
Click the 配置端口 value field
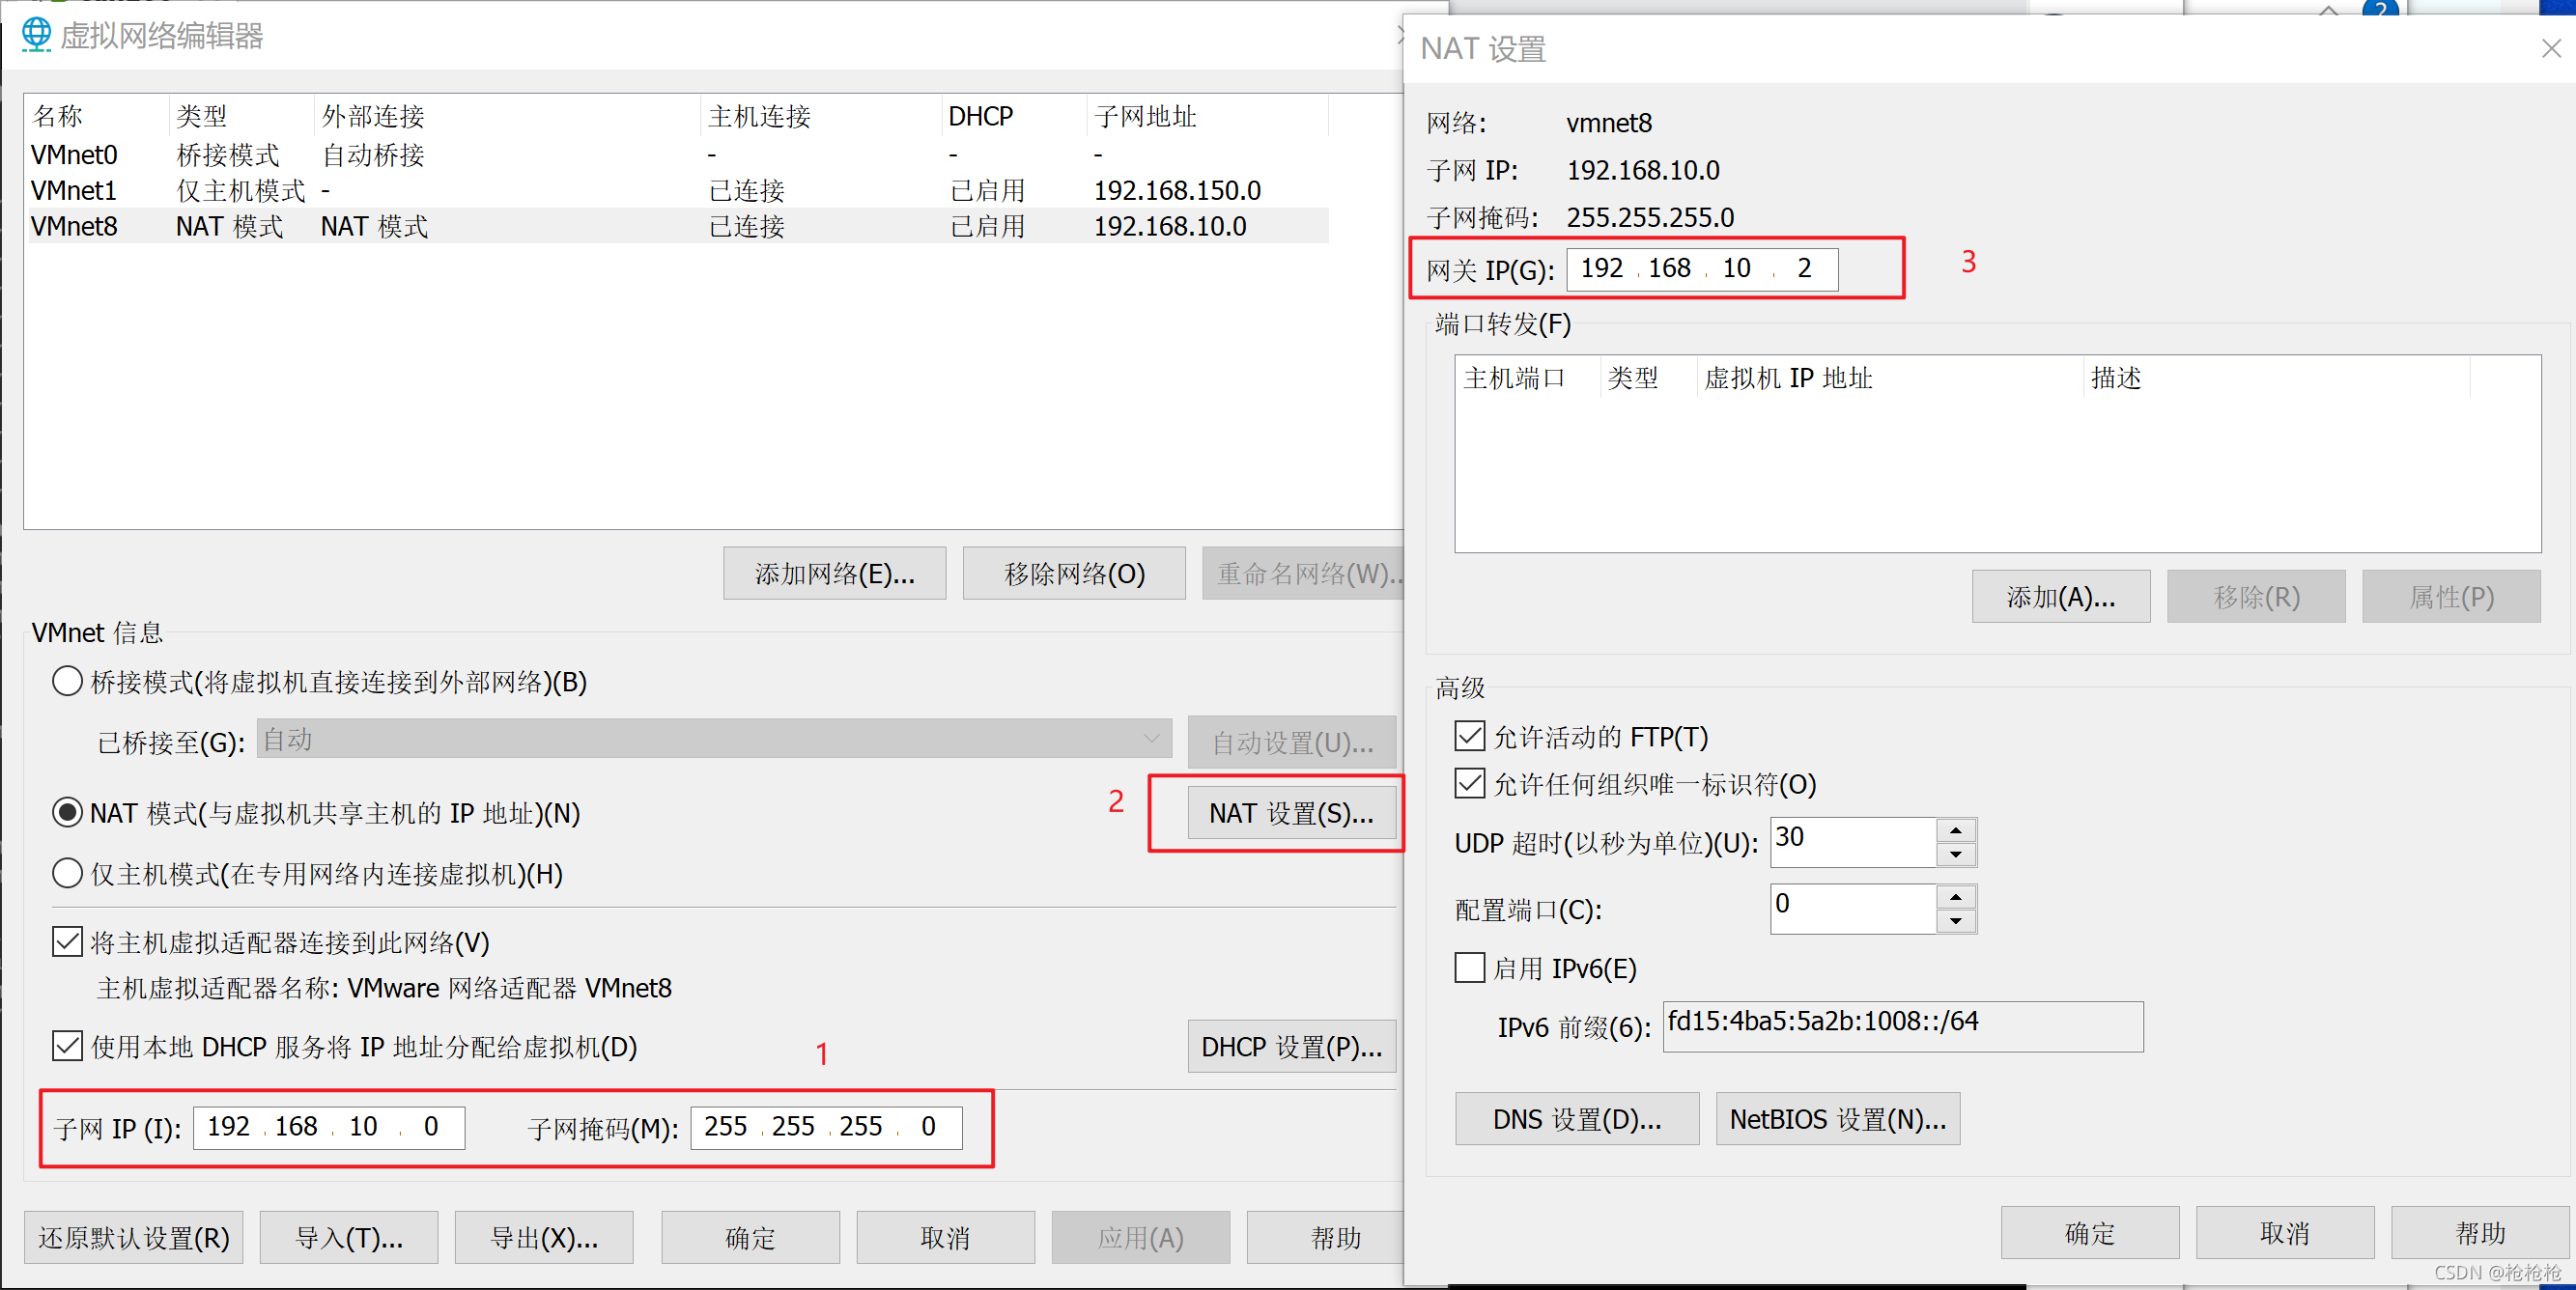tap(1853, 909)
